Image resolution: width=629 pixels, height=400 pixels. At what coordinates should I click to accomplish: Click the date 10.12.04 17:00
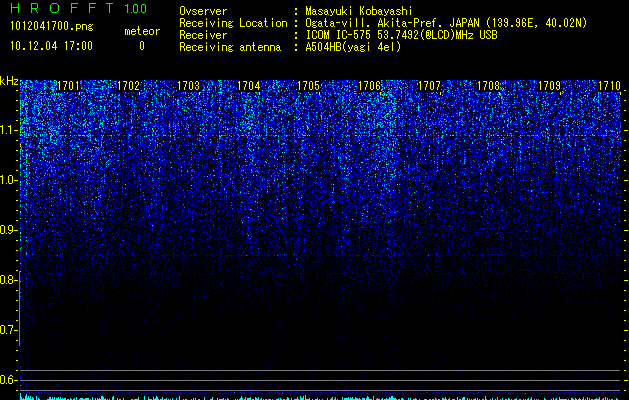pyautogui.click(x=51, y=46)
